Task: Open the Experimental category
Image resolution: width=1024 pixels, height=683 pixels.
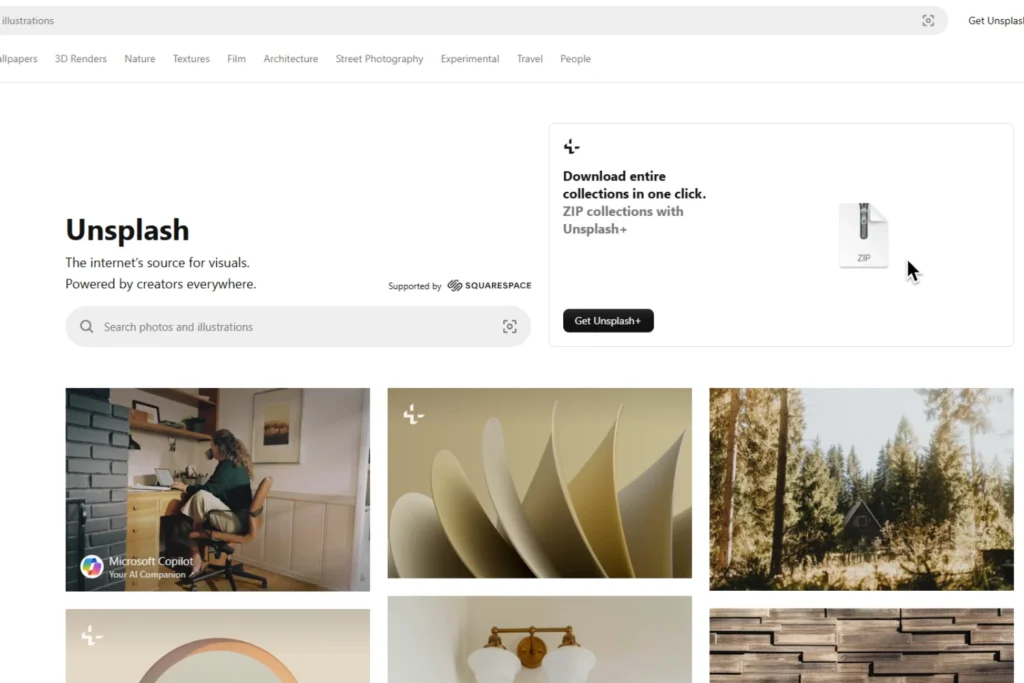Action: pos(470,59)
